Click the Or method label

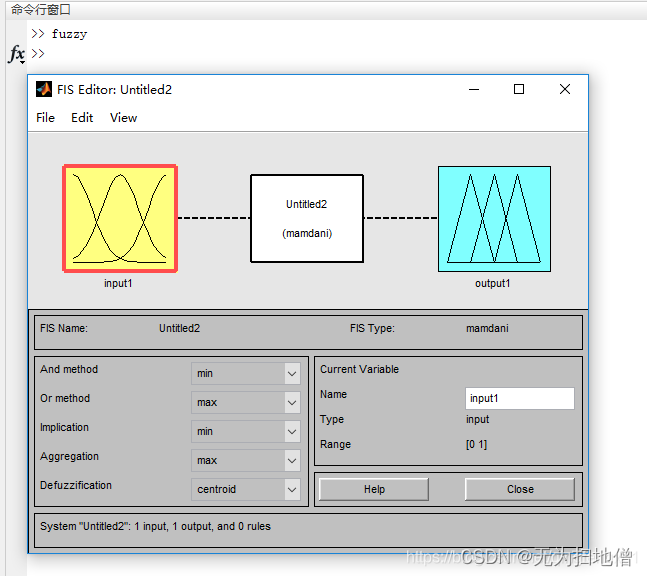[65, 398]
